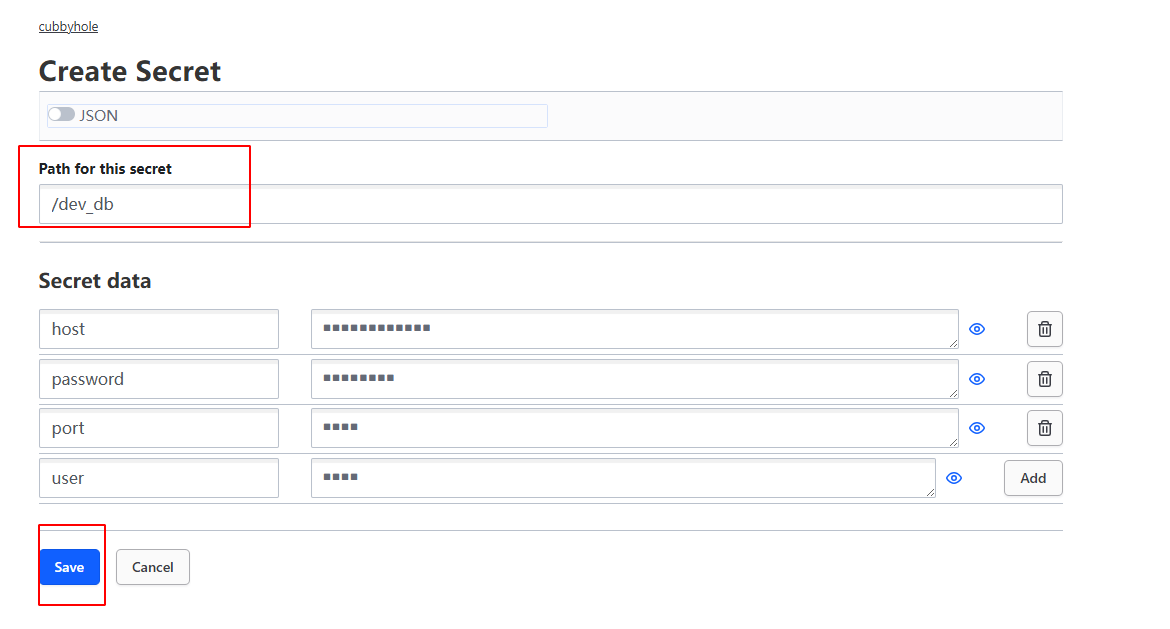
Task: Enable the JSON toggle switch
Action: (61, 115)
